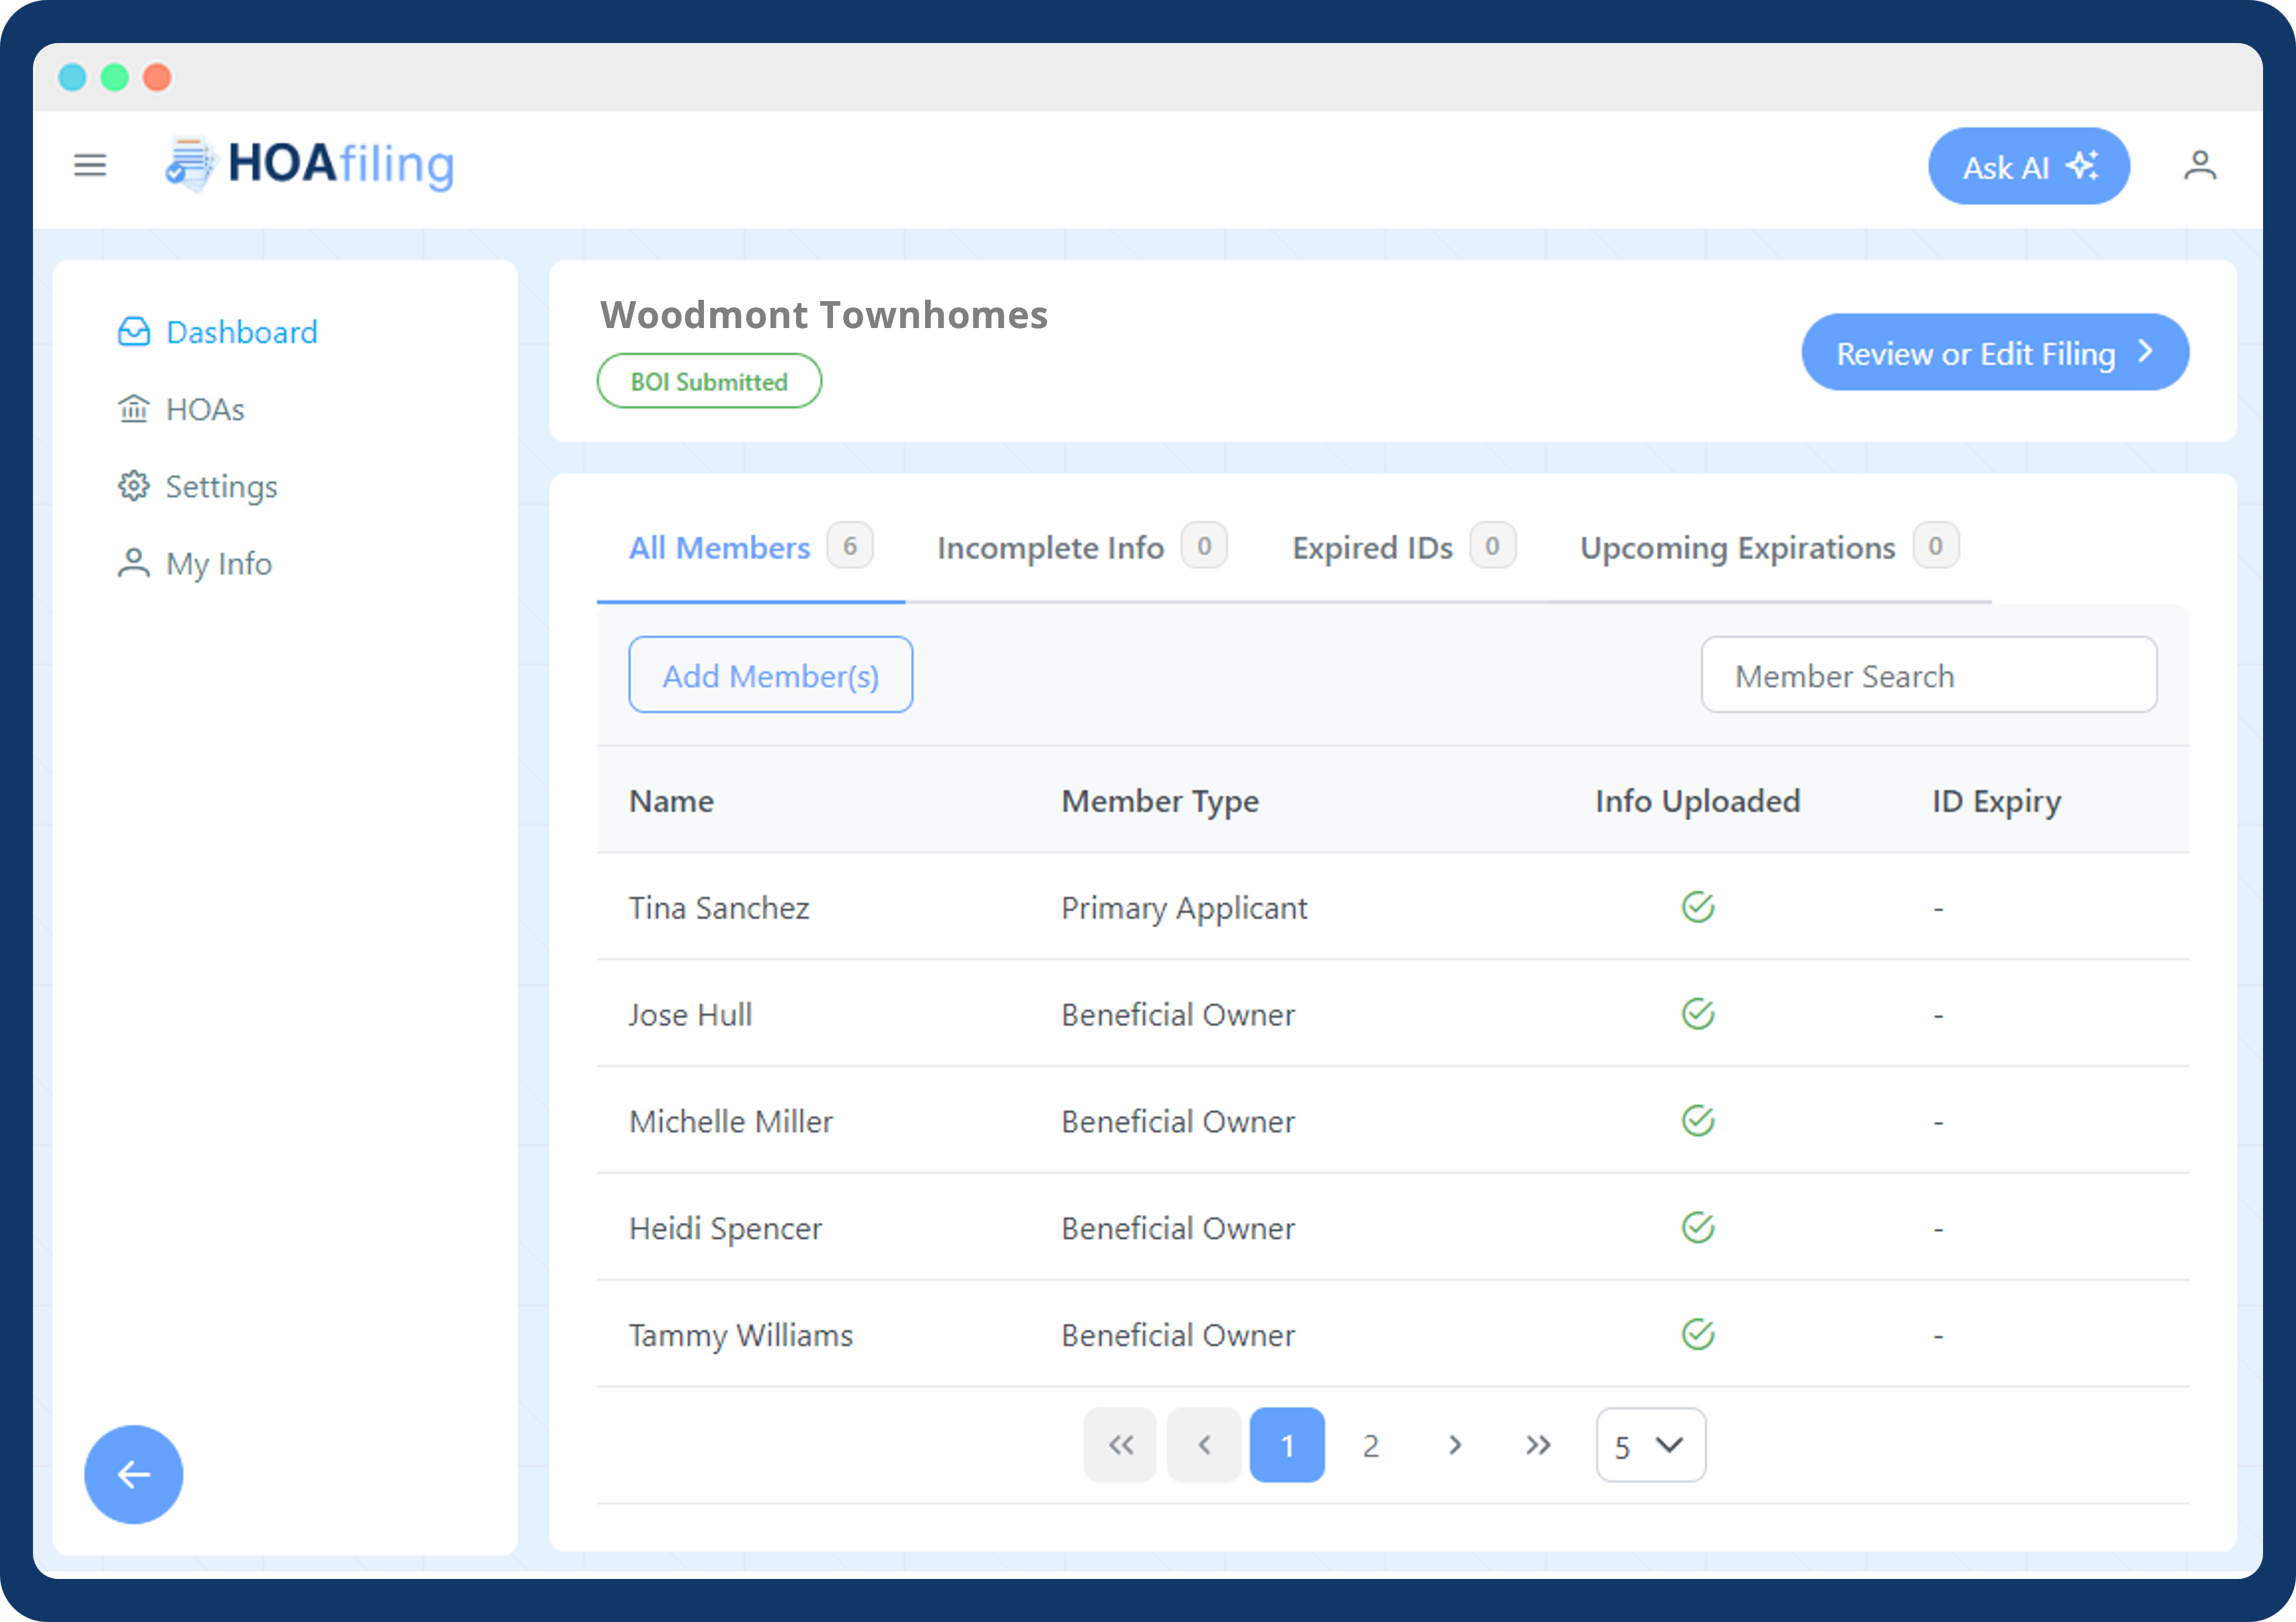Image resolution: width=2296 pixels, height=1622 pixels.
Task: Click the Info Uploaded column header
Action: [1697, 801]
